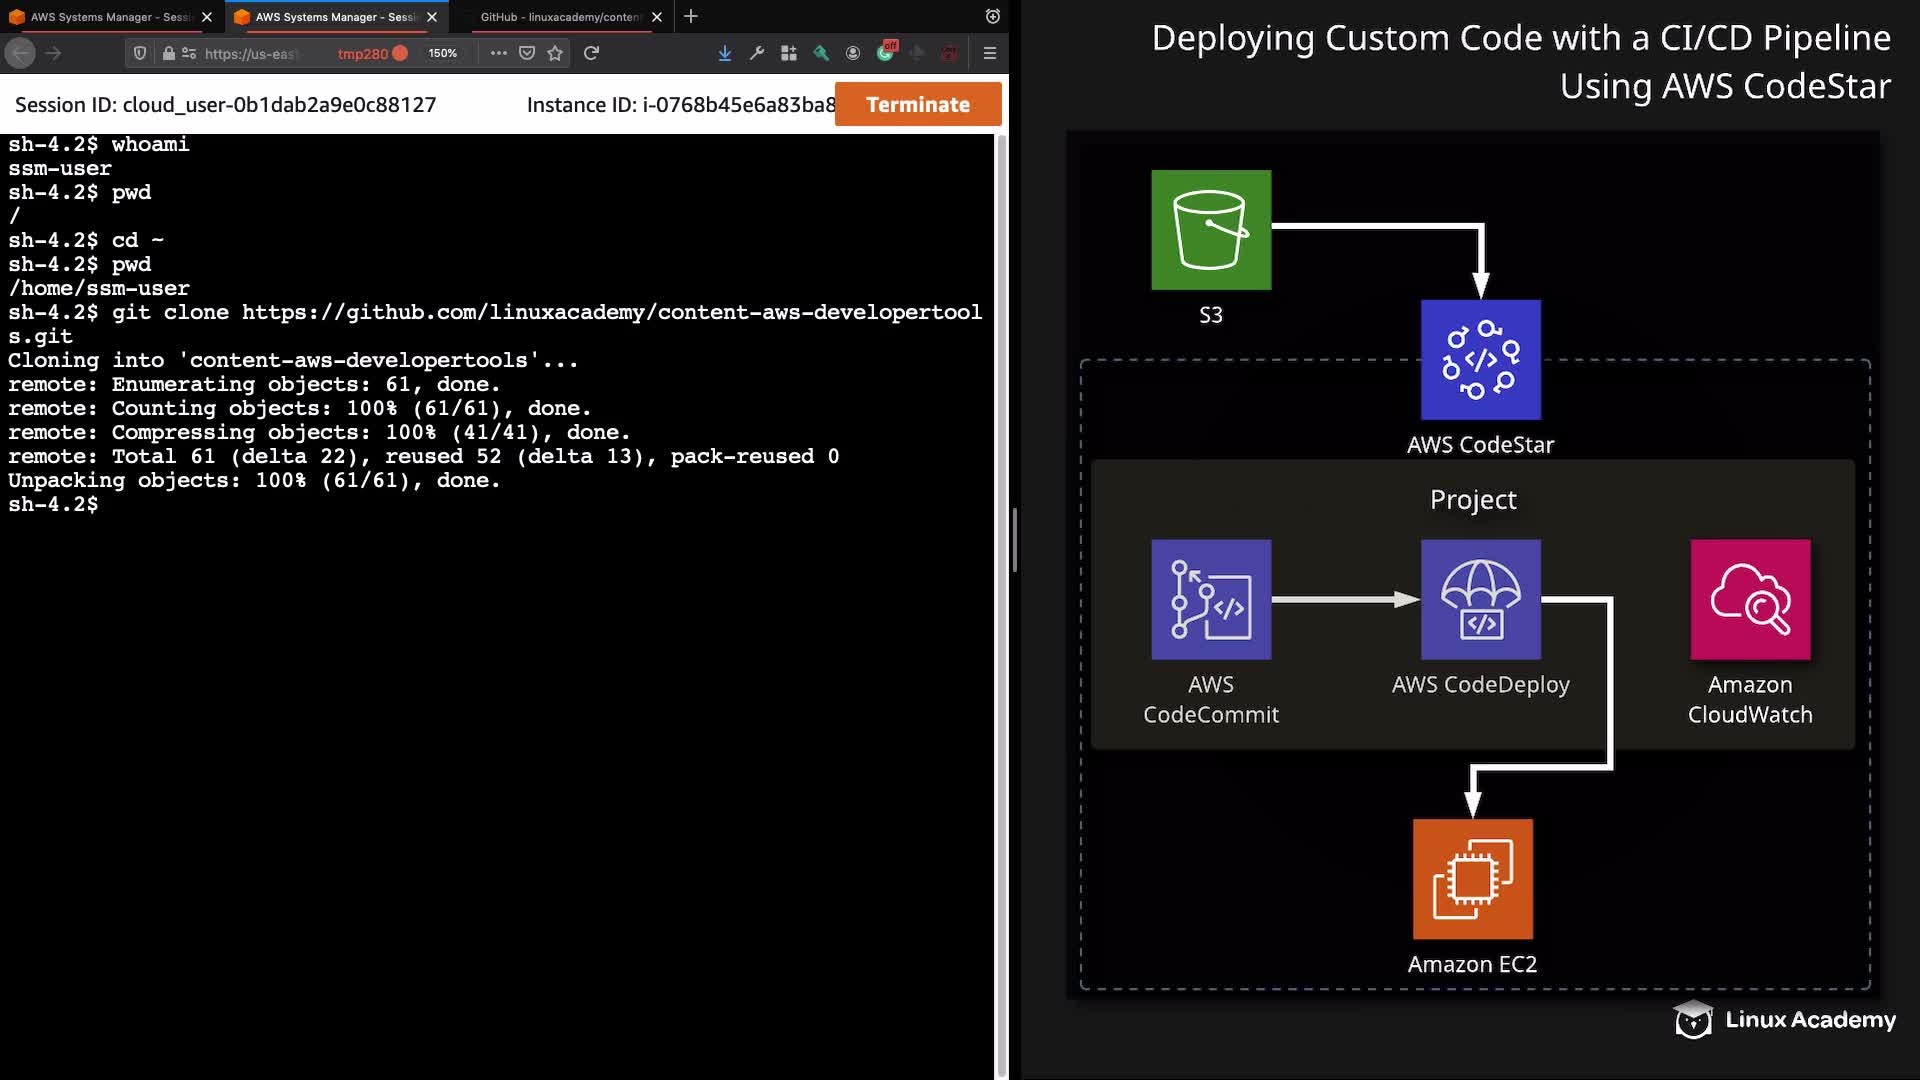Open the wrench developer tools icon
1920x1080 pixels.
757,53
